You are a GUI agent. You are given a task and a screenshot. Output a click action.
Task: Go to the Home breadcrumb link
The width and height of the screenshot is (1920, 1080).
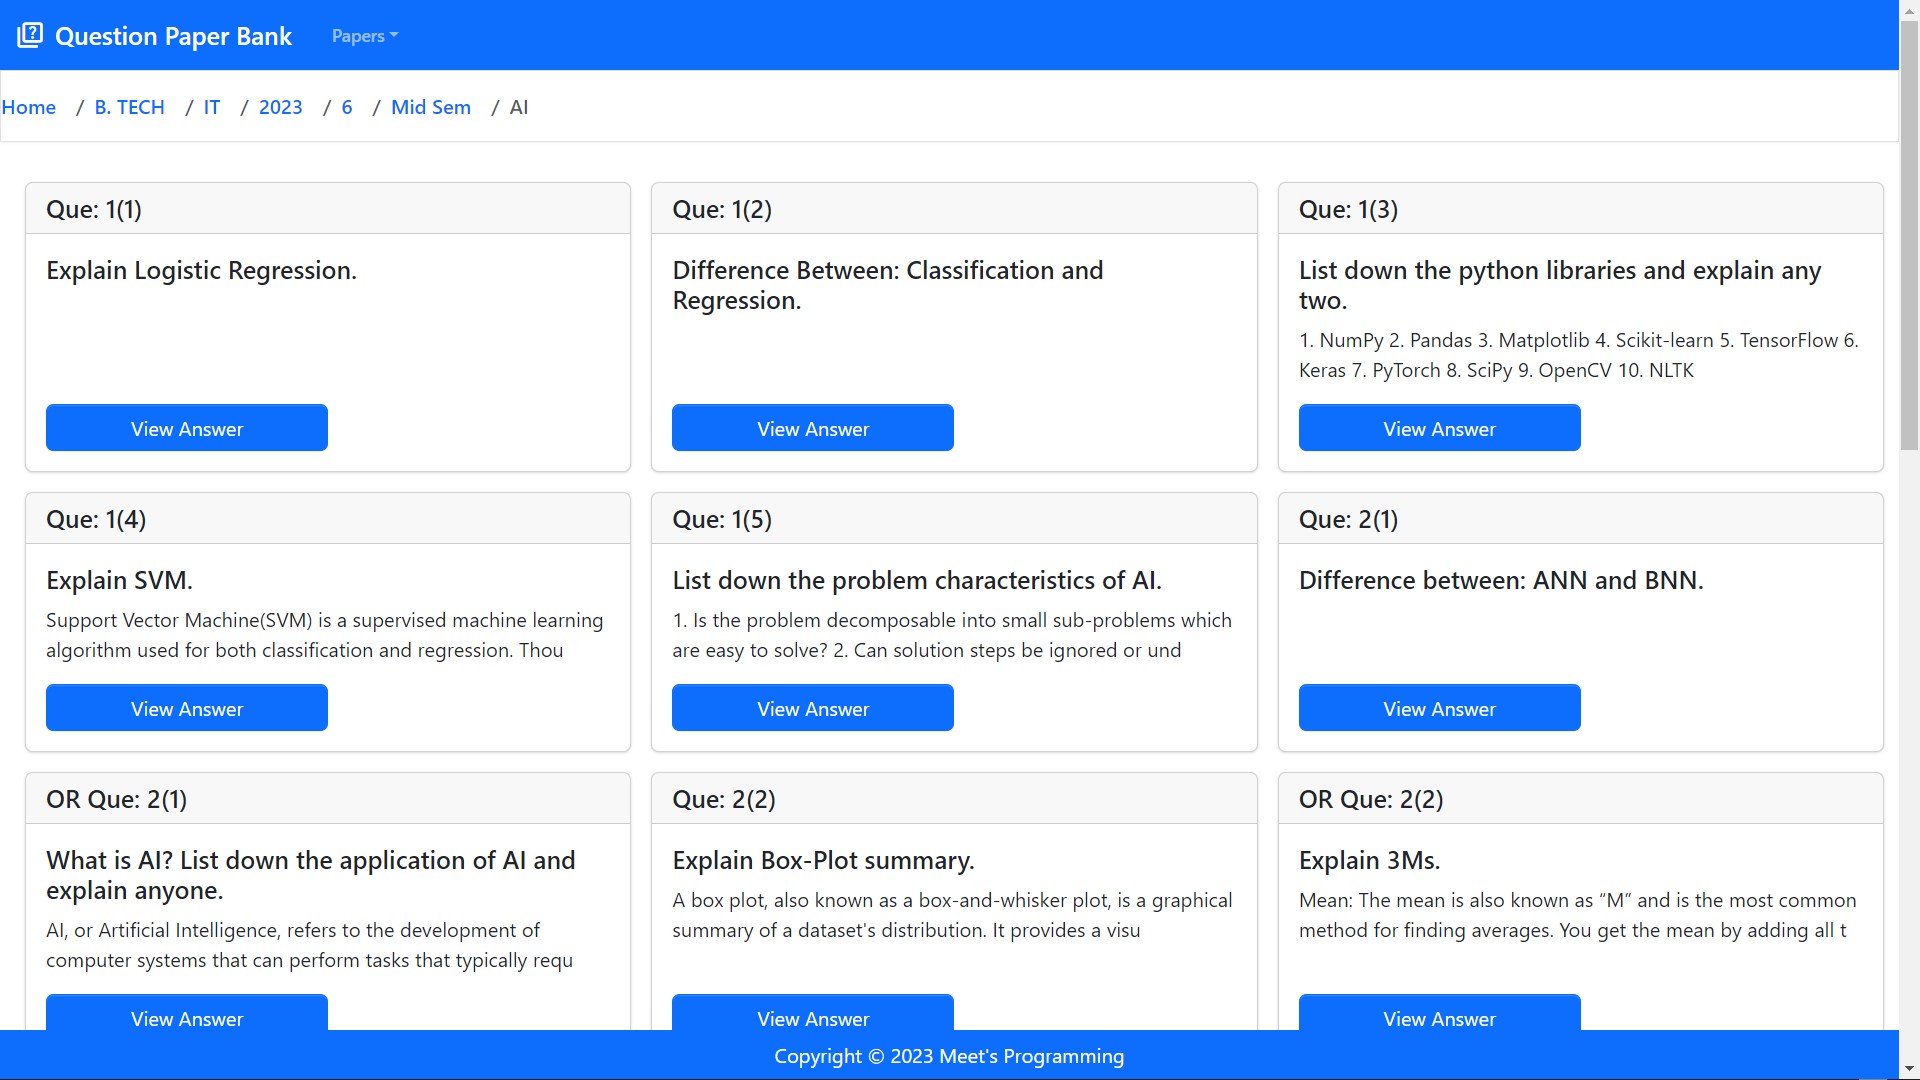tap(29, 107)
